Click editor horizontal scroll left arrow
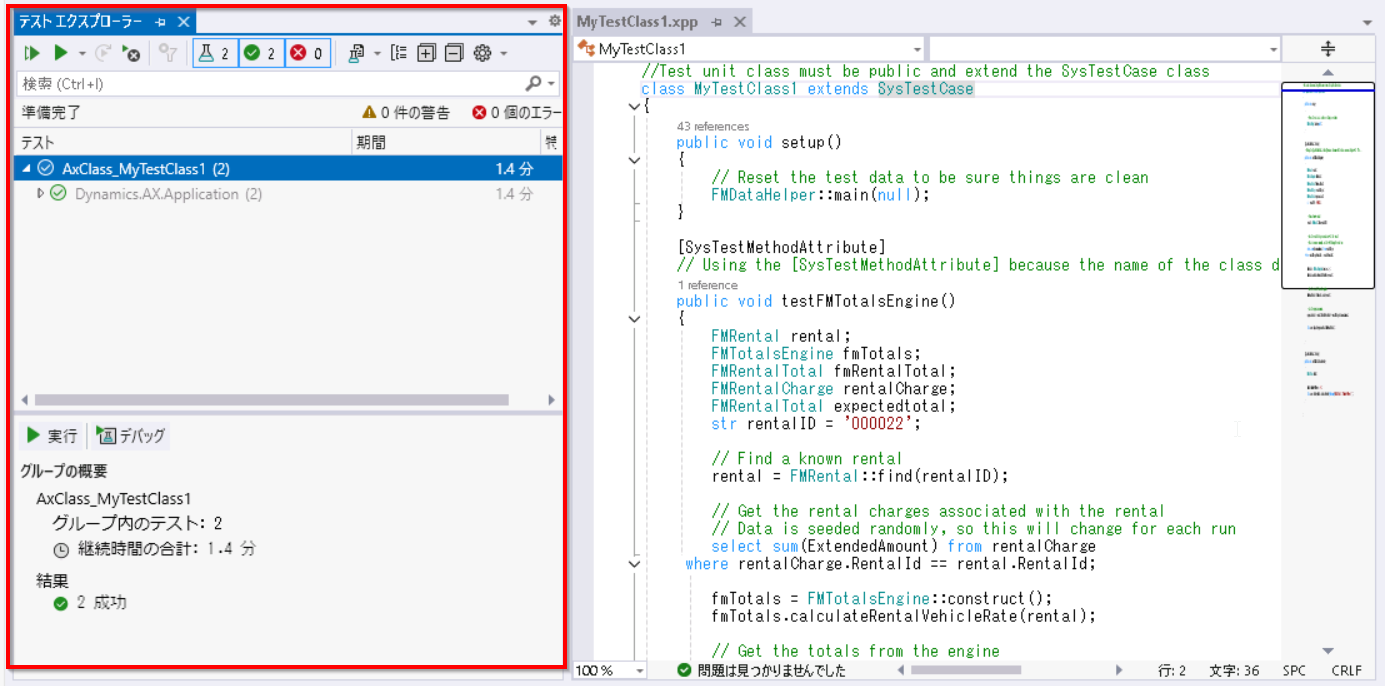Image resolution: width=1385 pixels, height=686 pixels. pyautogui.click(x=902, y=671)
